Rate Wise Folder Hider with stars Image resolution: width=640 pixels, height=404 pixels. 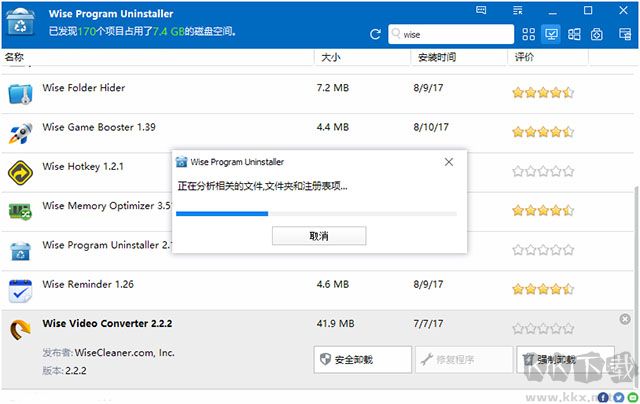543,93
